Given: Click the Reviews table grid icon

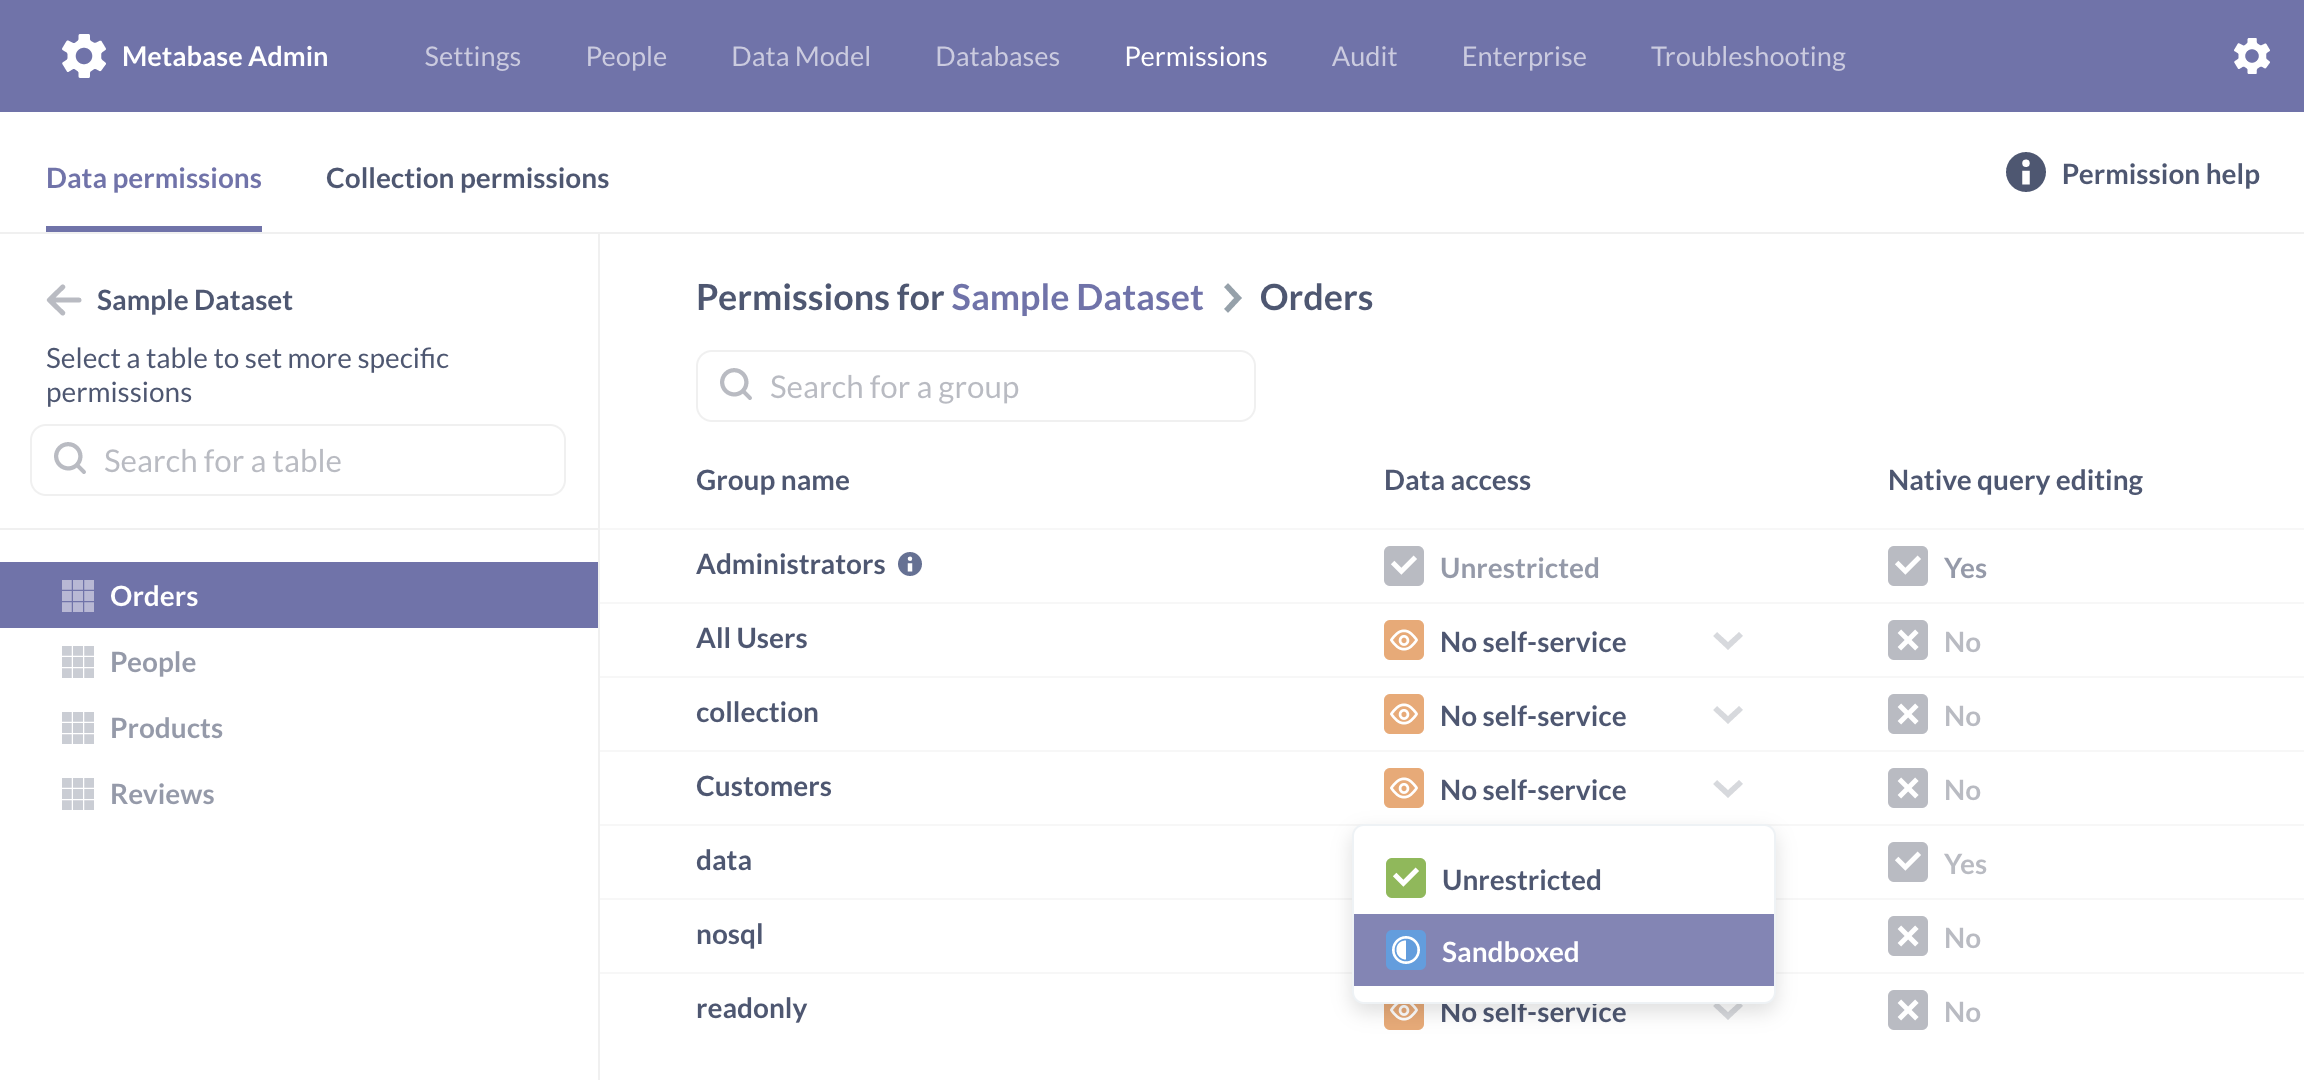Looking at the screenshot, I should pos(78,794).
